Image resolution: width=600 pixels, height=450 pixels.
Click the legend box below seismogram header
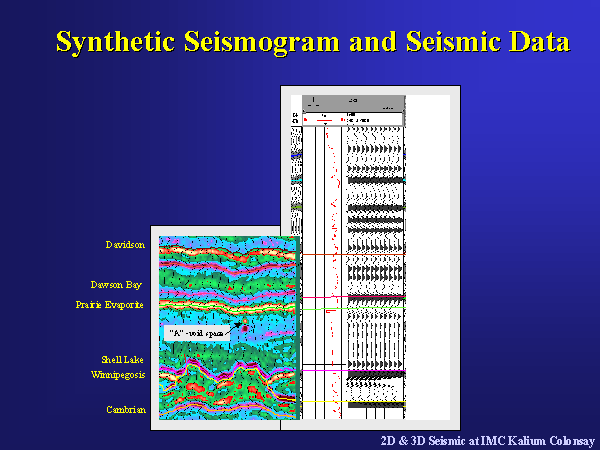[353, 118]
